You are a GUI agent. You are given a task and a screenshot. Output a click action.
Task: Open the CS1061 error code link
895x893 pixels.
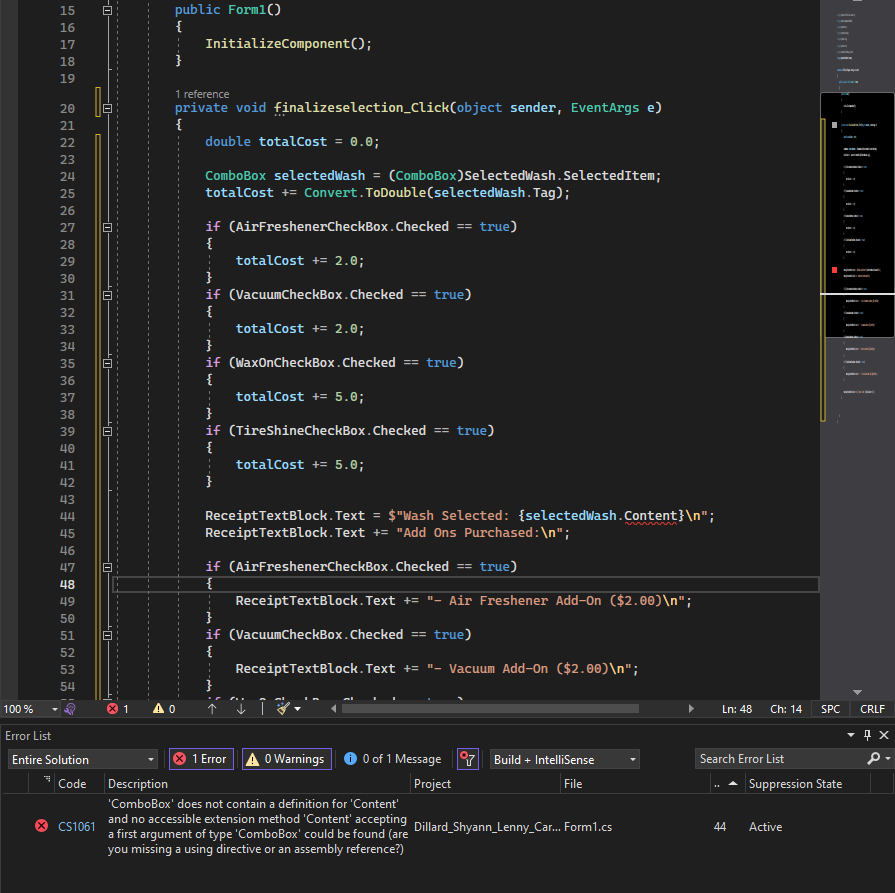click(x=76, y=827)
